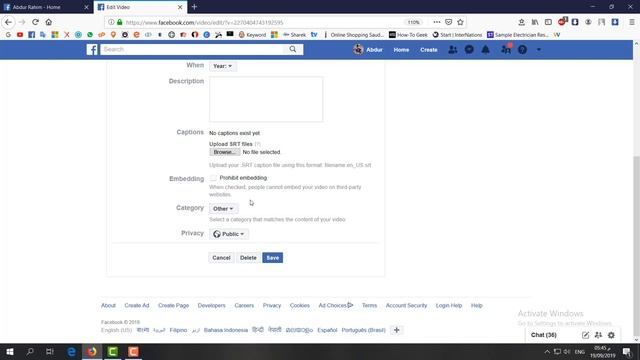Expand the account menu arrow in header
The image size is (640, 360).
[x=539, y=50]
